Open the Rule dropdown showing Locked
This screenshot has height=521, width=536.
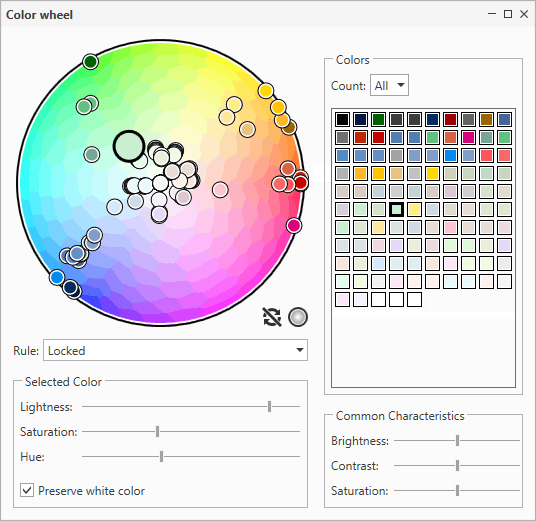[x=175, y=350]
